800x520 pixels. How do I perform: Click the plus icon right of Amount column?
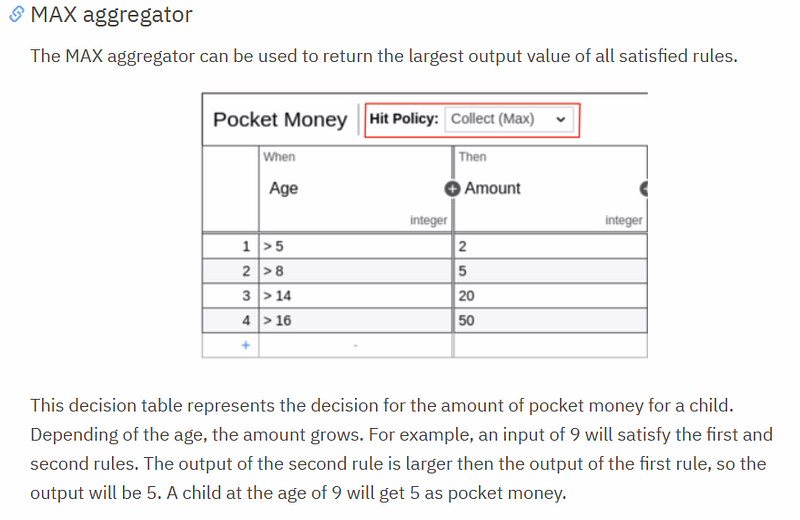[644, 189]
